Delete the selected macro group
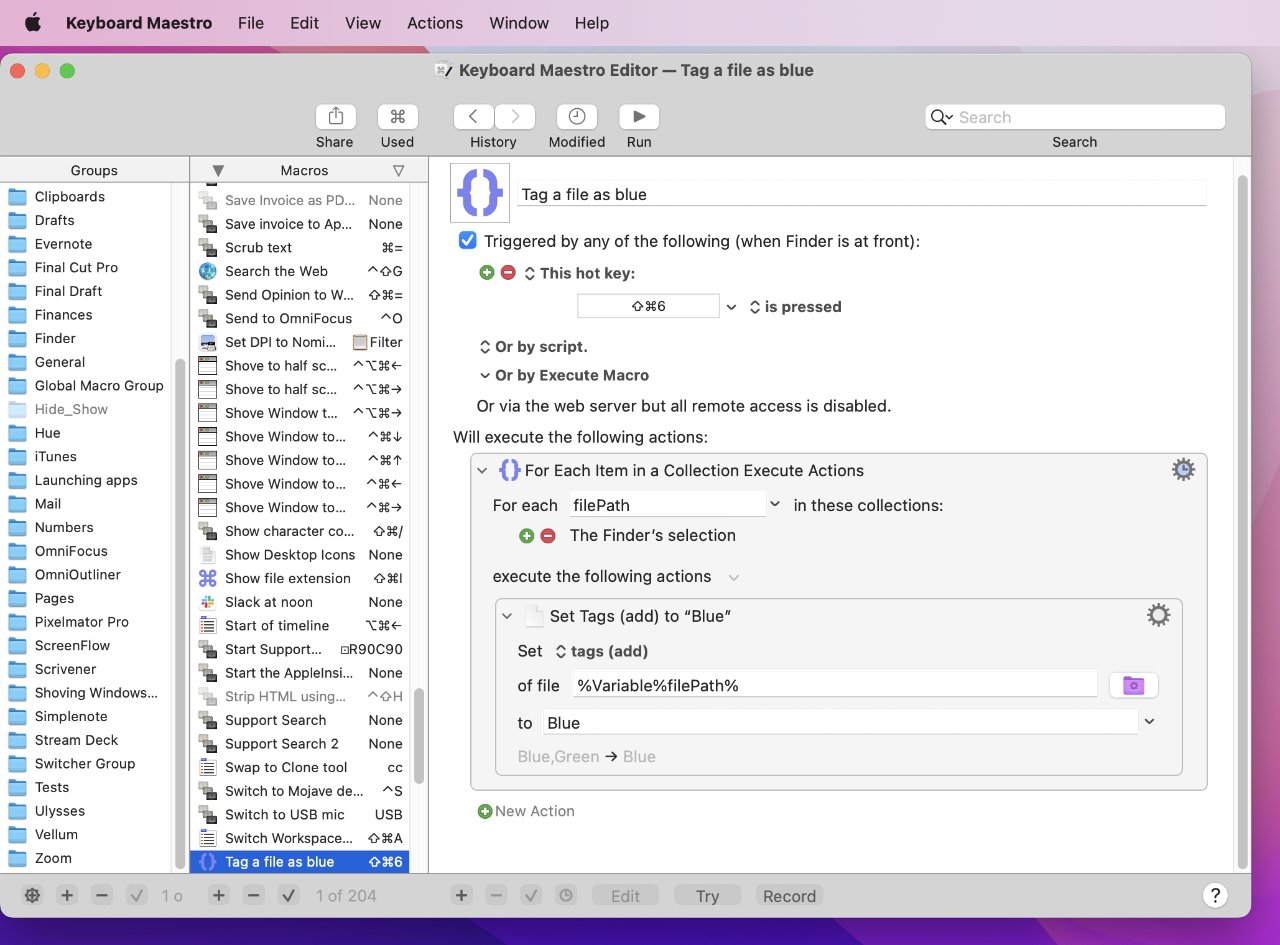The height and width of the screenshot is (945, 1280). [101, 896]
